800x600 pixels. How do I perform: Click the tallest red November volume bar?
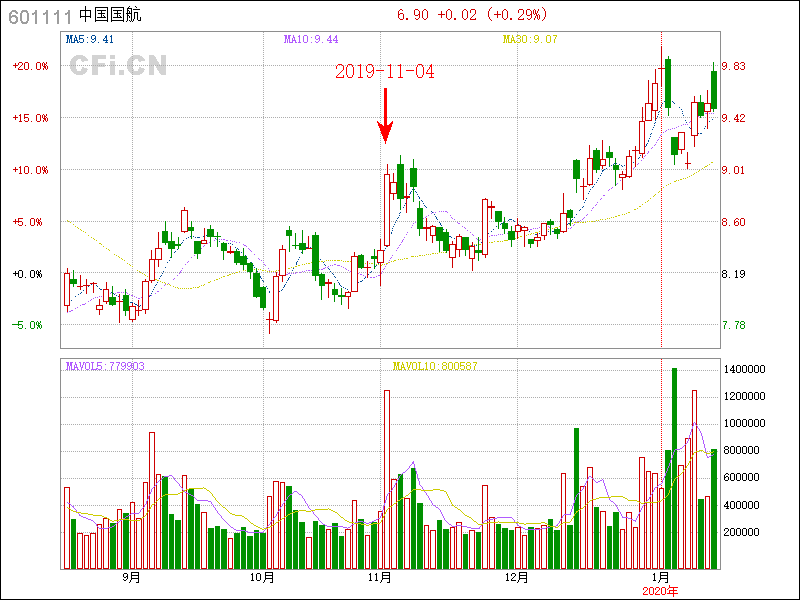tap(387, 480)
